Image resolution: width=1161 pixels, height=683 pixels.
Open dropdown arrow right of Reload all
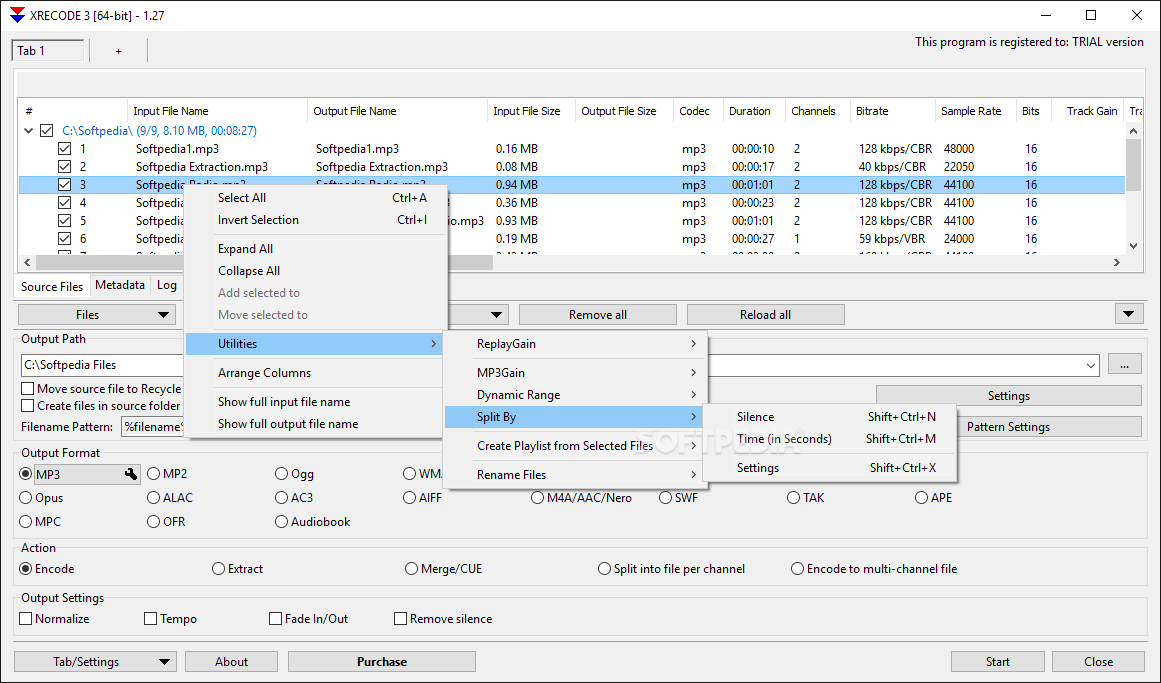pos(1128,314)
